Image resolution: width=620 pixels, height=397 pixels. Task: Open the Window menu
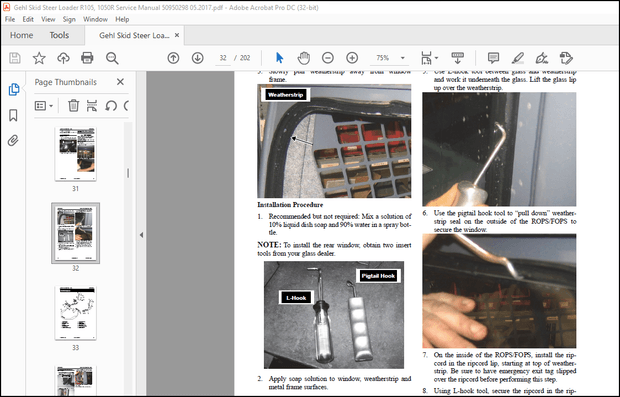[x=95, y=19]
